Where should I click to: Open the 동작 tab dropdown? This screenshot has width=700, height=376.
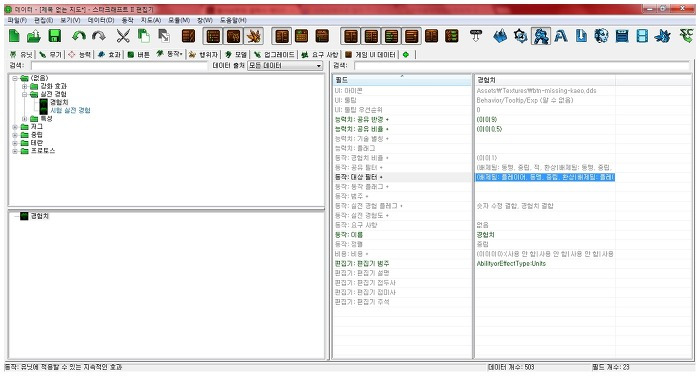click(x=170, y=54)
